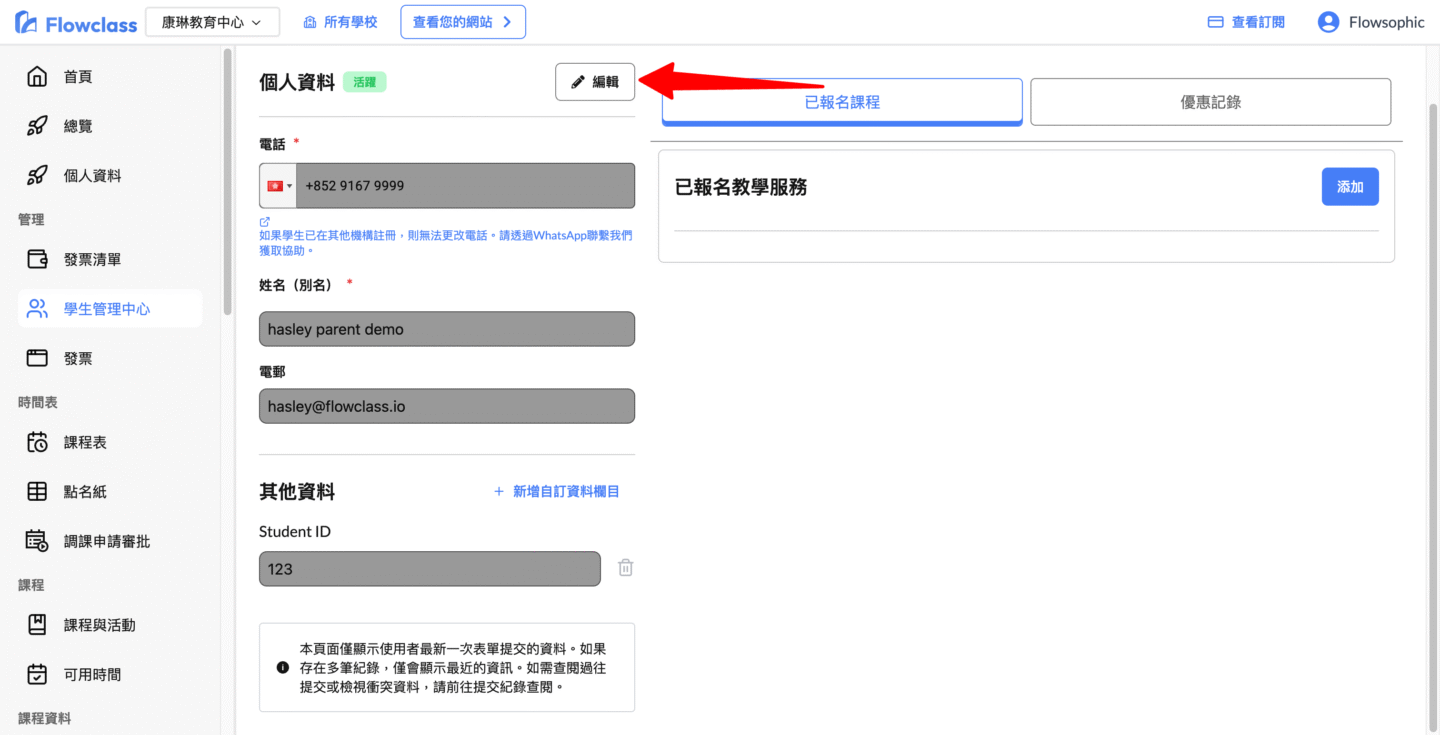1440x735 pixels.
Task: Click the Flowclass logo icon
Action: coord(27,23)
